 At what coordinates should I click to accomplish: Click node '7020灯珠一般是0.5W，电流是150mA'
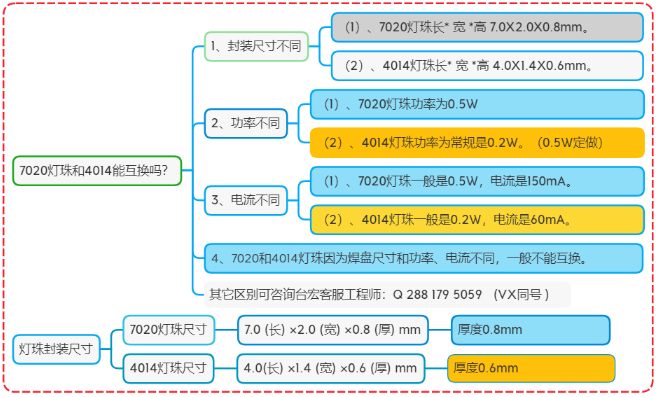click(477, 181)
